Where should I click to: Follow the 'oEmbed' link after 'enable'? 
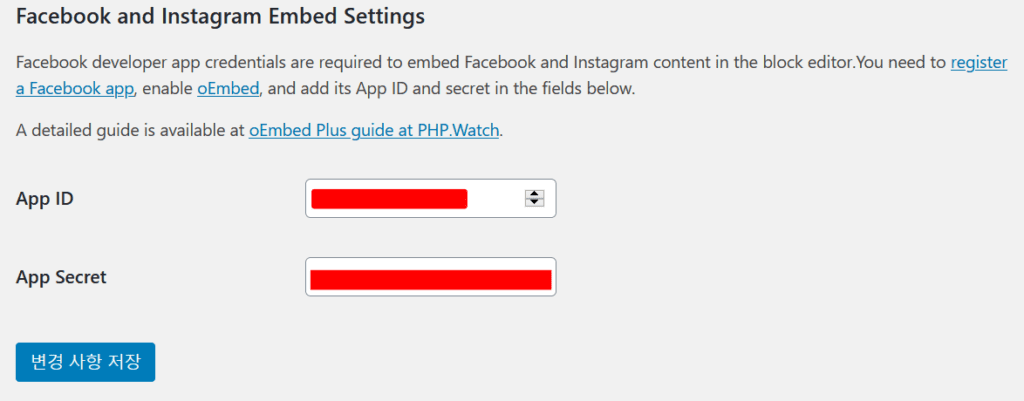pyautogui.click(x=228, y=88)
